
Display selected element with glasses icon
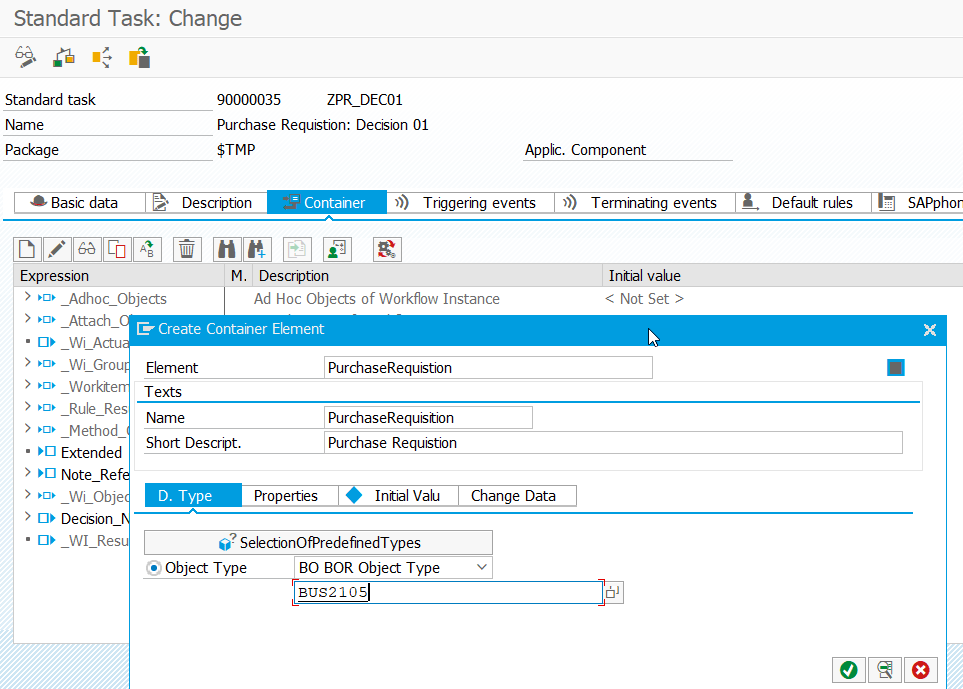[87, 248]
